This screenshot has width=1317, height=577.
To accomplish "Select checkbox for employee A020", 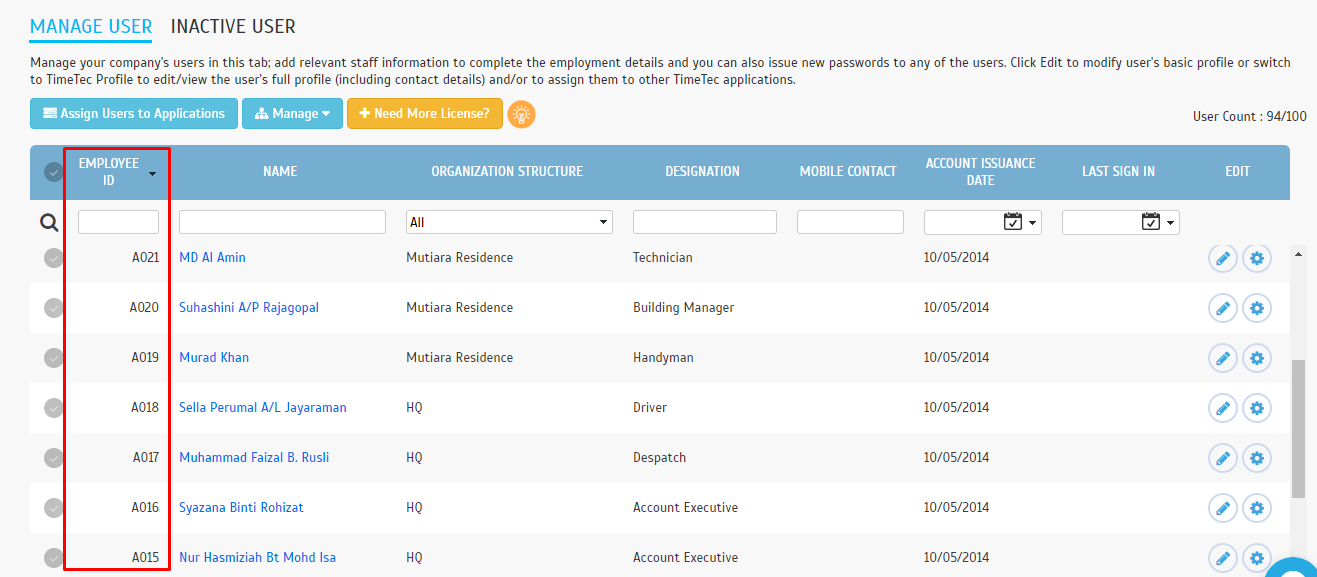I will [53, 308].
